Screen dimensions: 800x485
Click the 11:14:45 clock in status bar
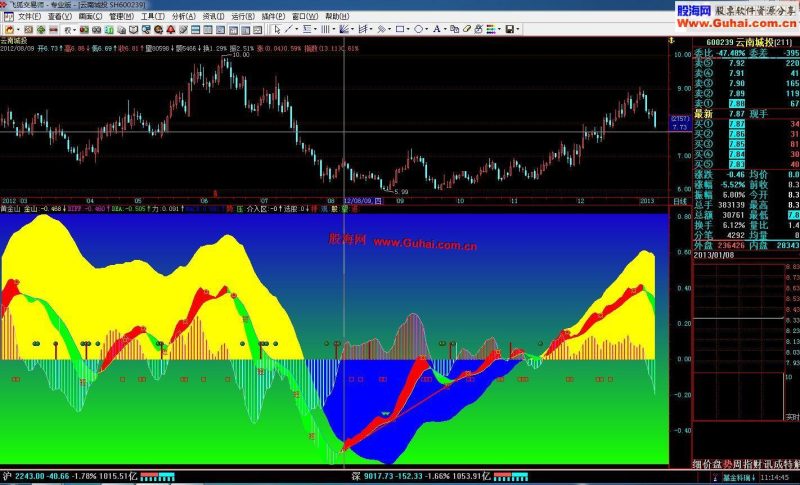pos(774,478)
